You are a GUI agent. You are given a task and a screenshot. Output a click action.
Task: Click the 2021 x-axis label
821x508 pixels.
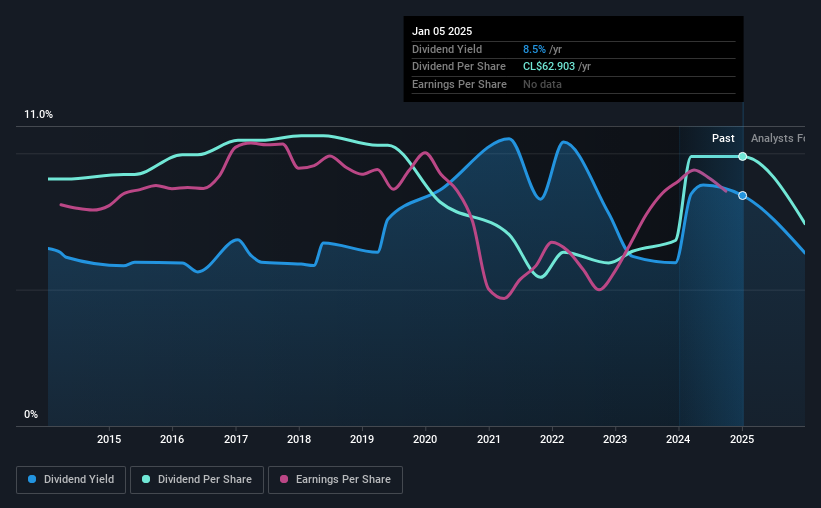pyautogui.click(x=489, y=439)
